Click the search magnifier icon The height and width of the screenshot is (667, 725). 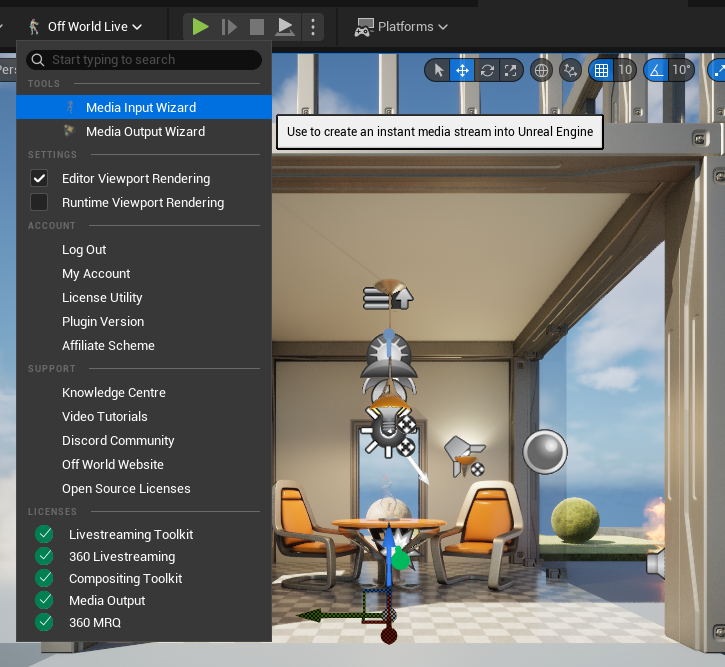click(x=38, y=60)
